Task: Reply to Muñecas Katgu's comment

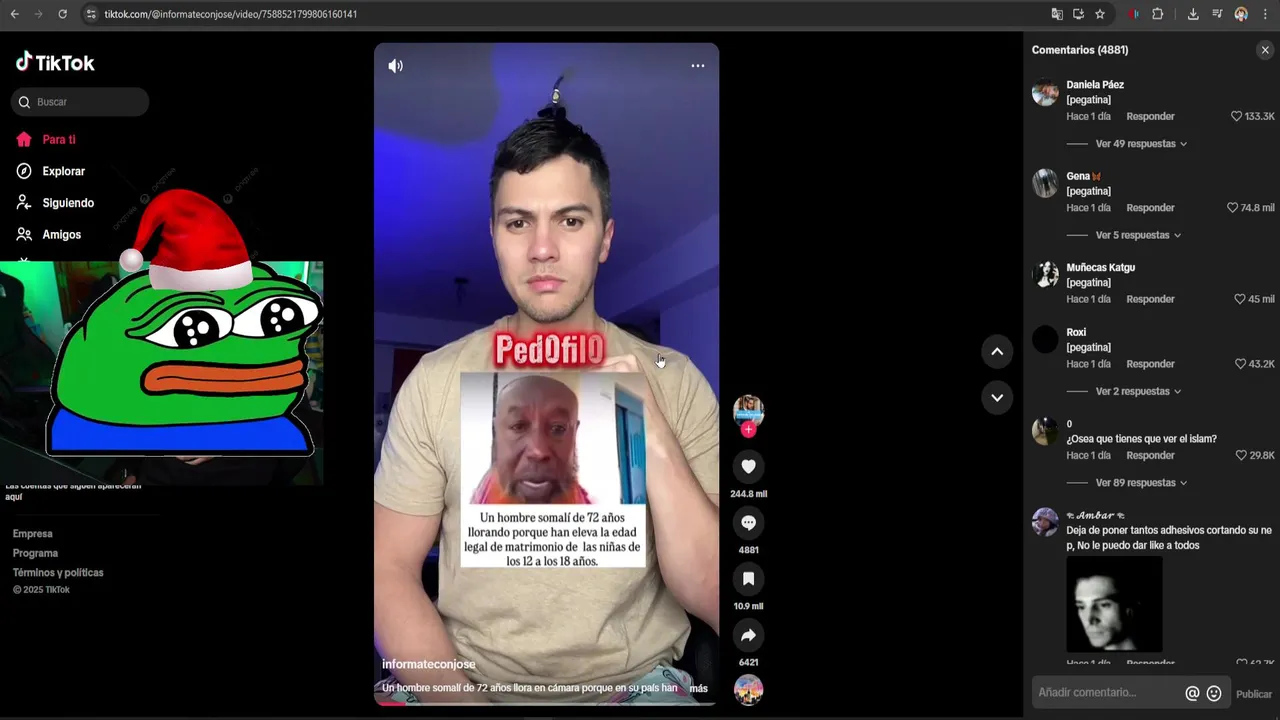Action: click(x=1150, y=299)
